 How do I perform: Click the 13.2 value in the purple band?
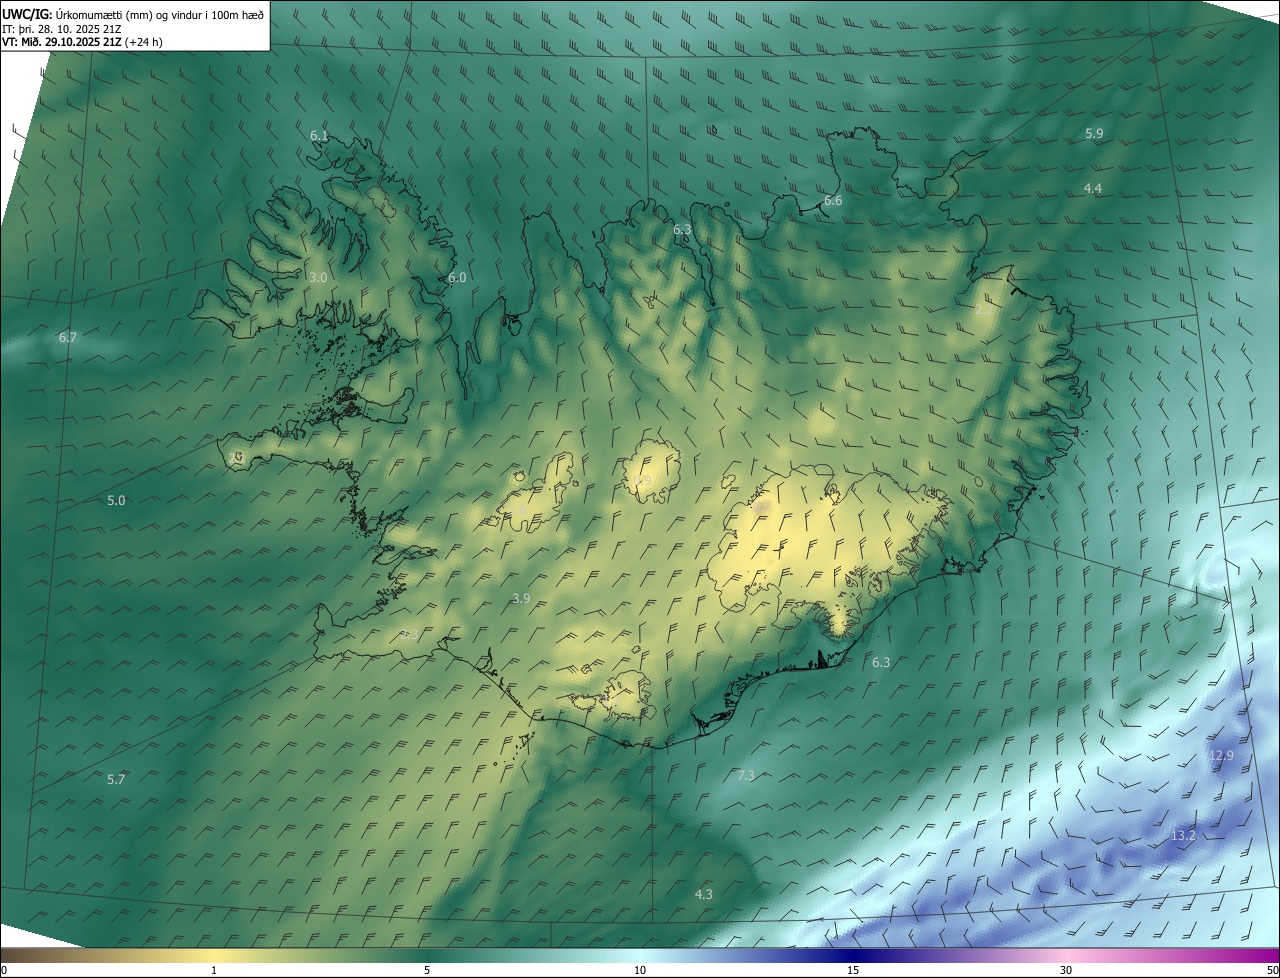coord(1183,836)
